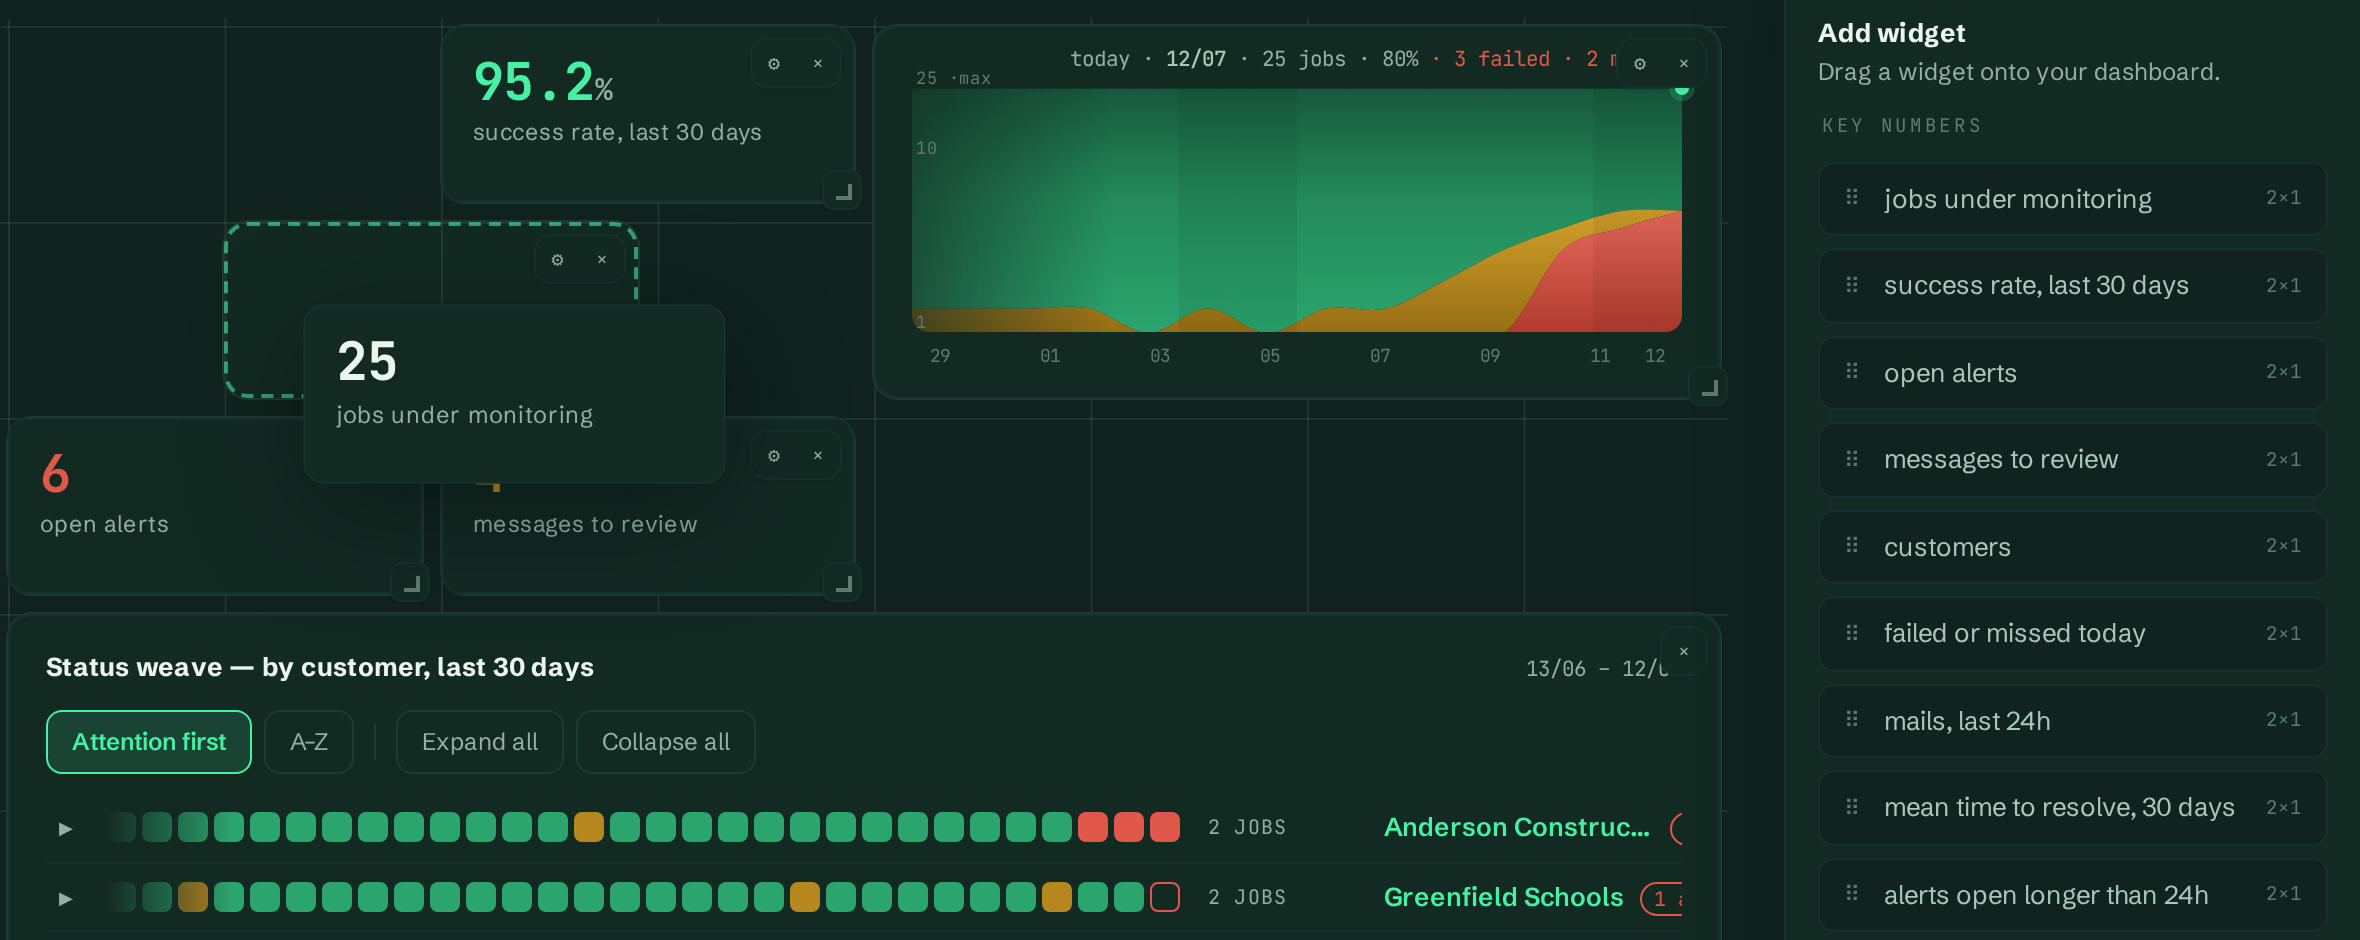
Task: Select mails, last 24h widget item
Action: tap(2072, 721)
